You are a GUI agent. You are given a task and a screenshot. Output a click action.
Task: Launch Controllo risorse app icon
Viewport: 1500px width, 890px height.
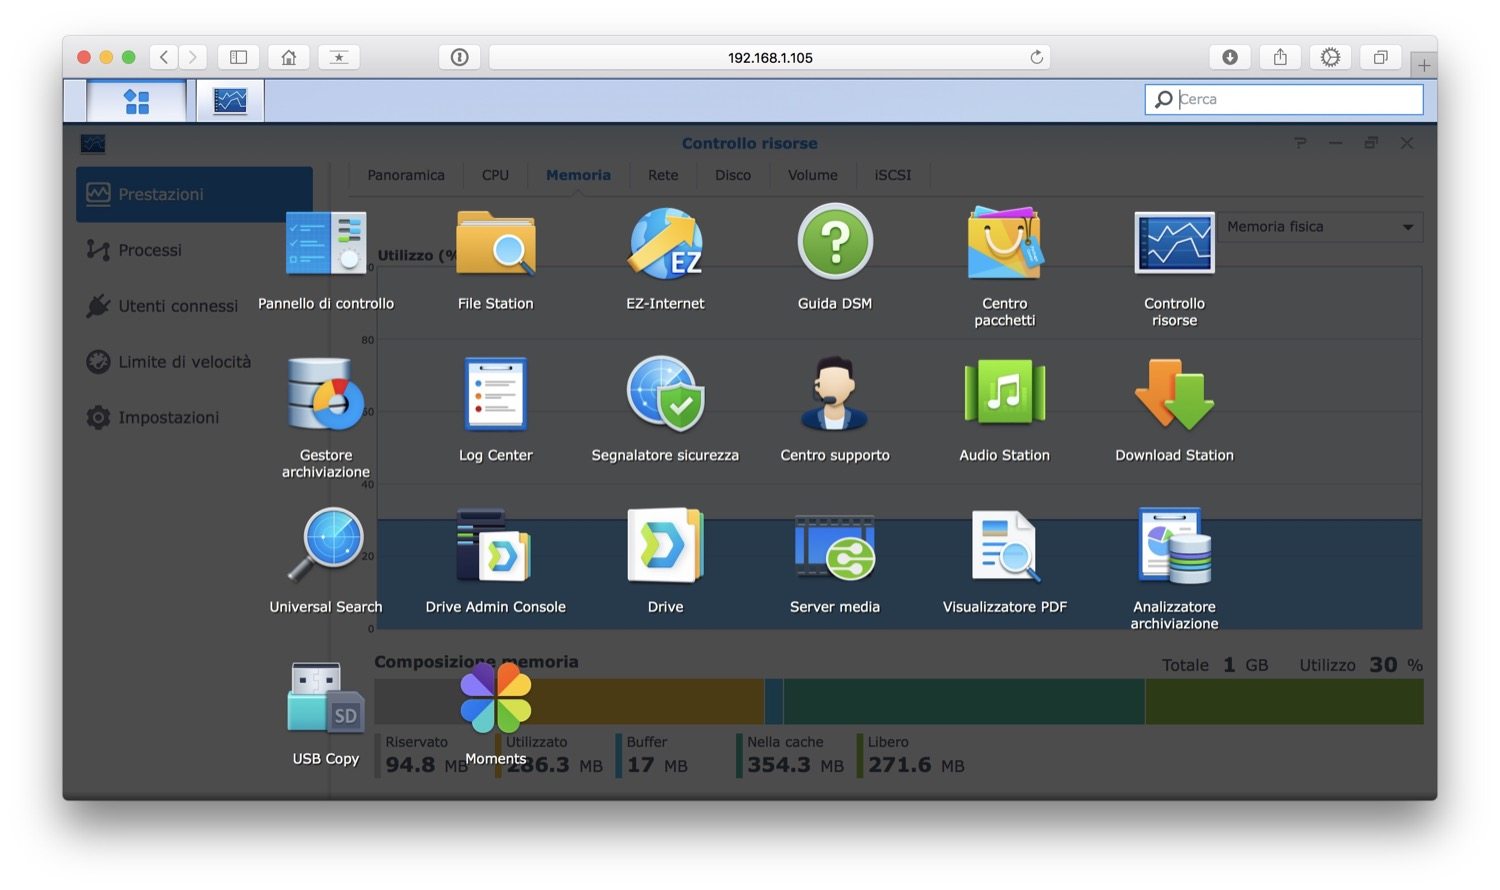1175,243
